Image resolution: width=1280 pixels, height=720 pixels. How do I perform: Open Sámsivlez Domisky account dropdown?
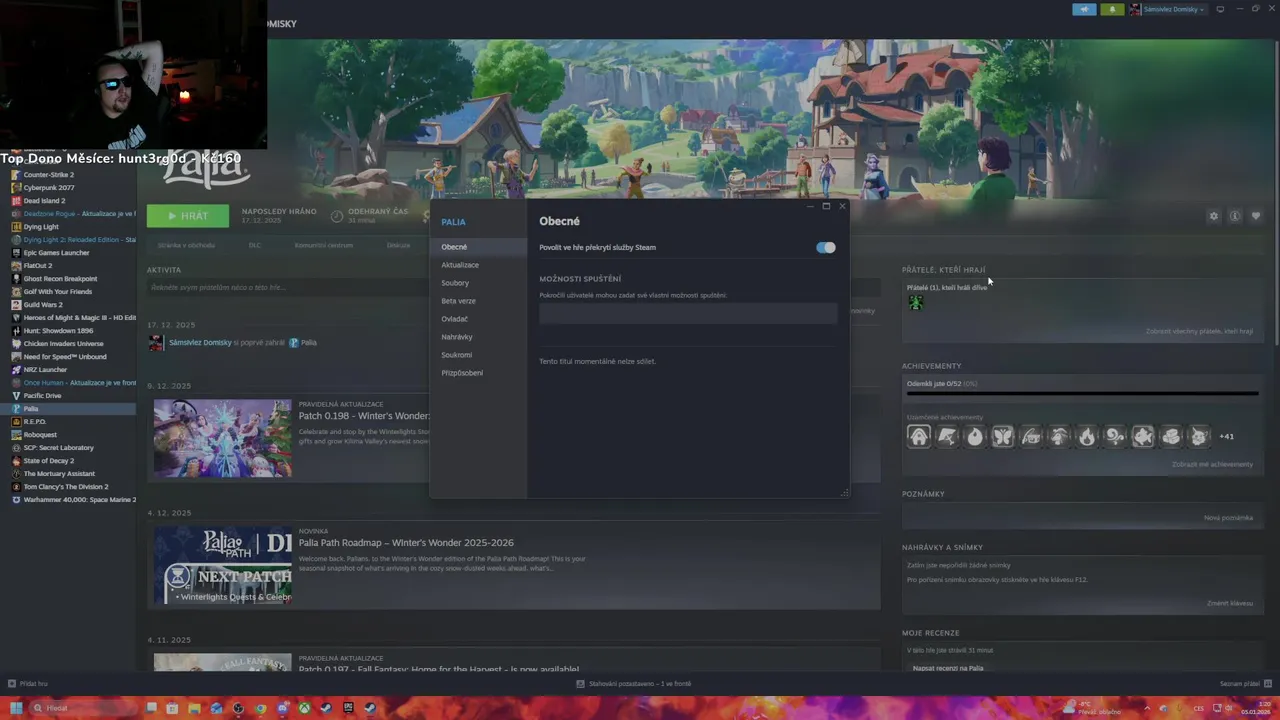(1169, 9)
